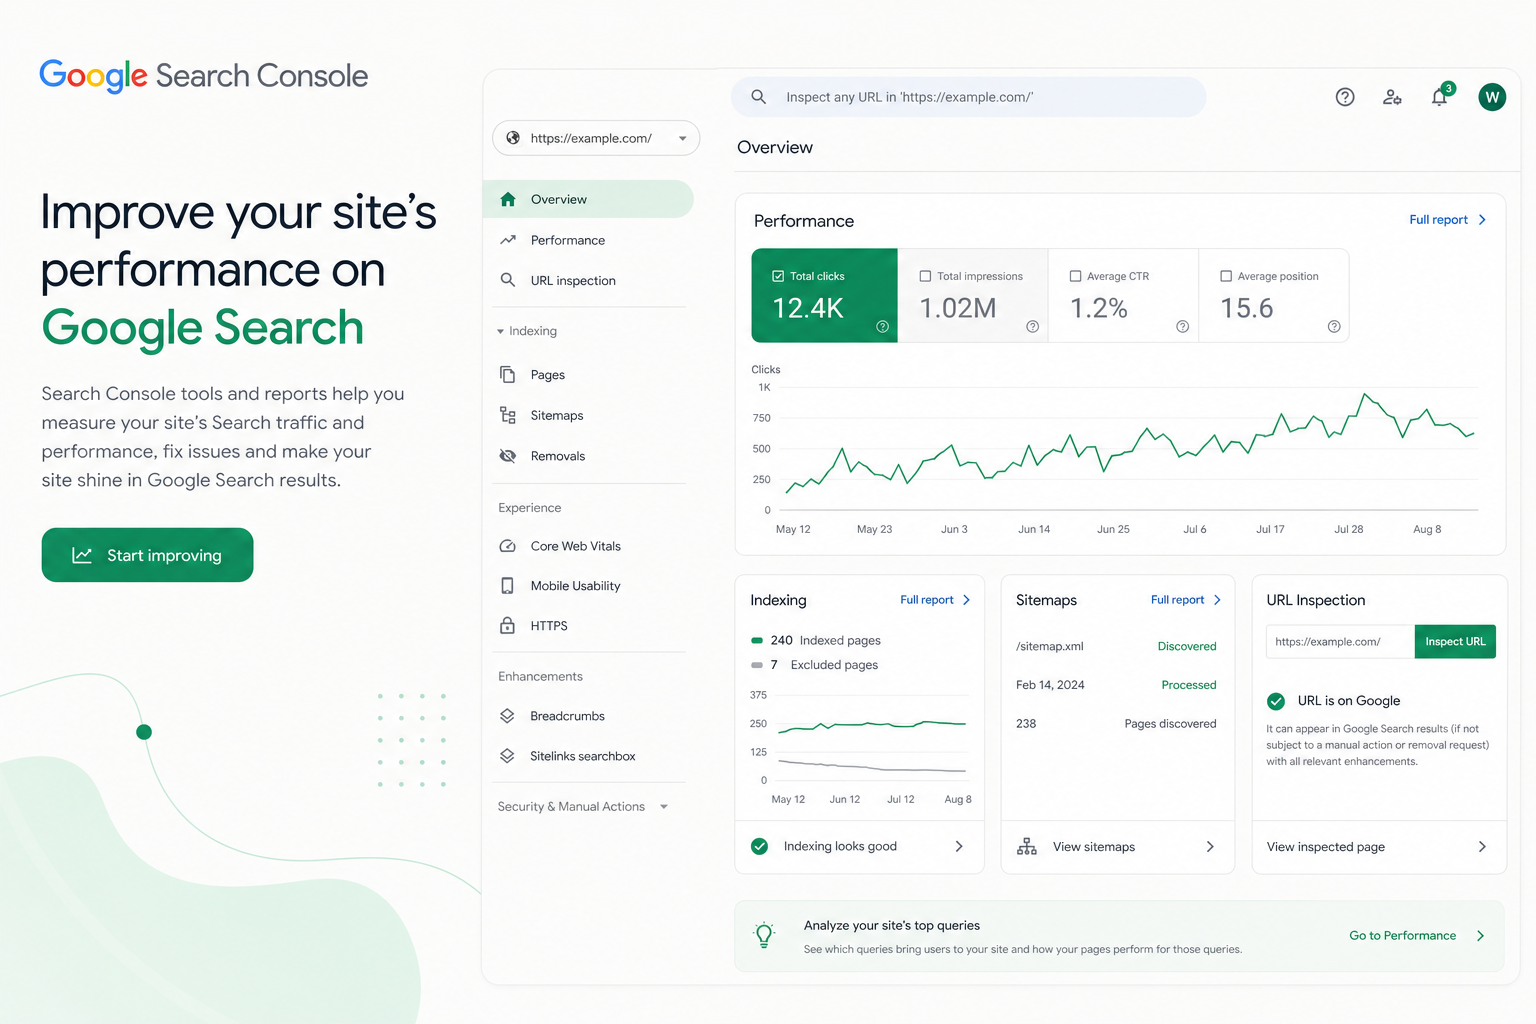Click the sitemap tree icon beside Sitemaps
This screenshot has height=1024, width=1536.
point(508,415)
